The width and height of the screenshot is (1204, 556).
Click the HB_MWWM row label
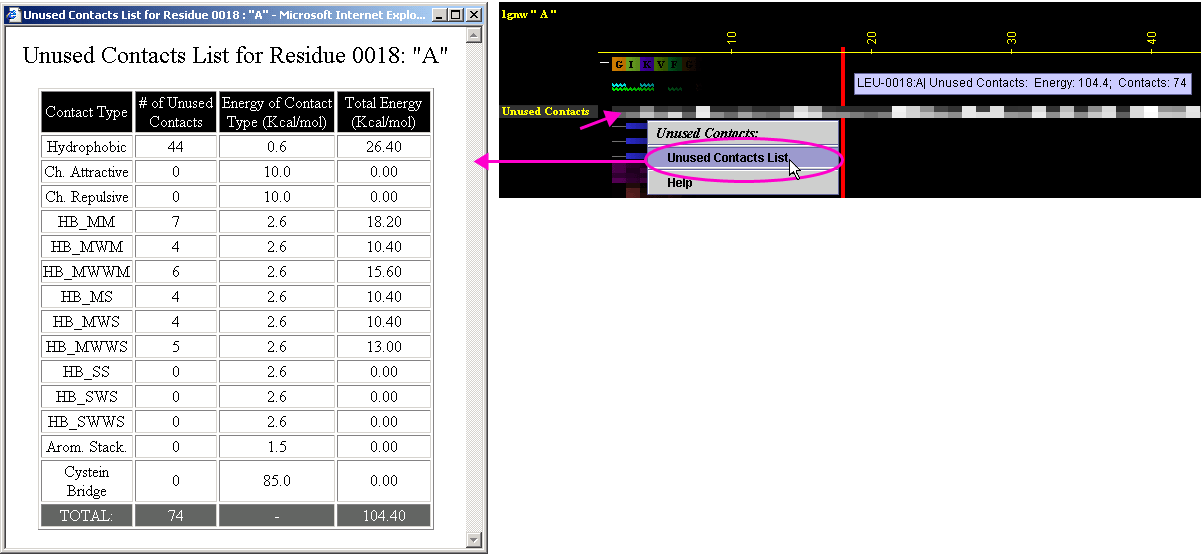[x=87, y=272]
